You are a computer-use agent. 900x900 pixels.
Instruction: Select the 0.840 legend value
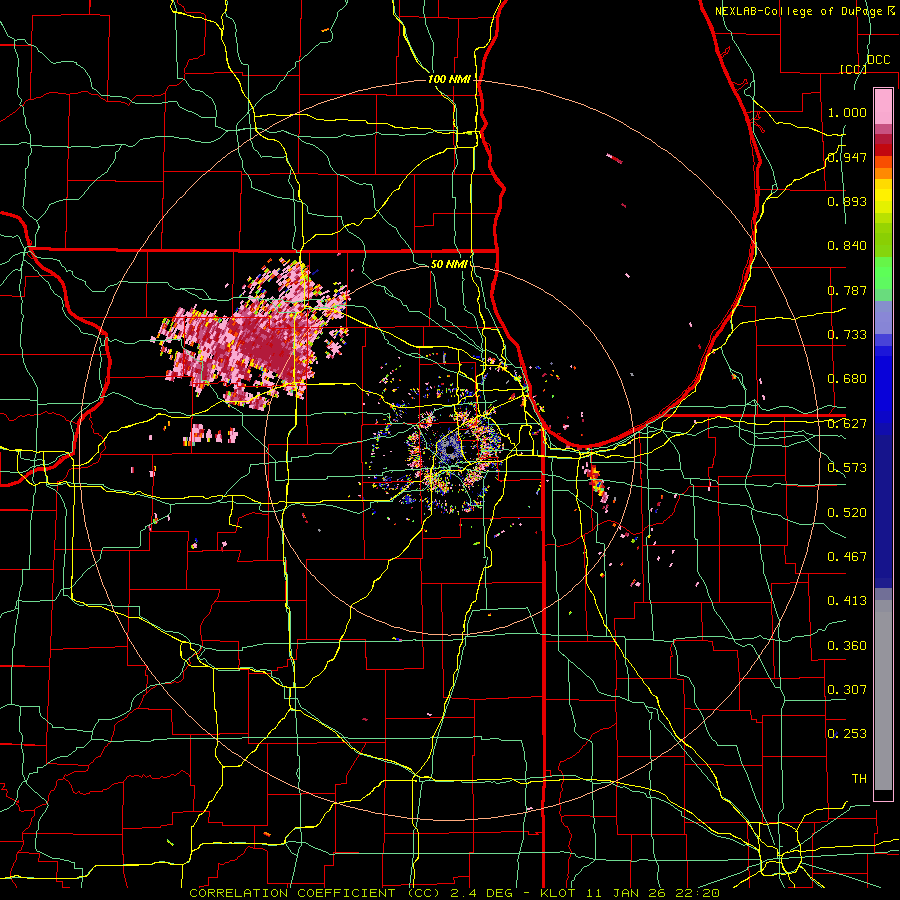coord(847,246)
